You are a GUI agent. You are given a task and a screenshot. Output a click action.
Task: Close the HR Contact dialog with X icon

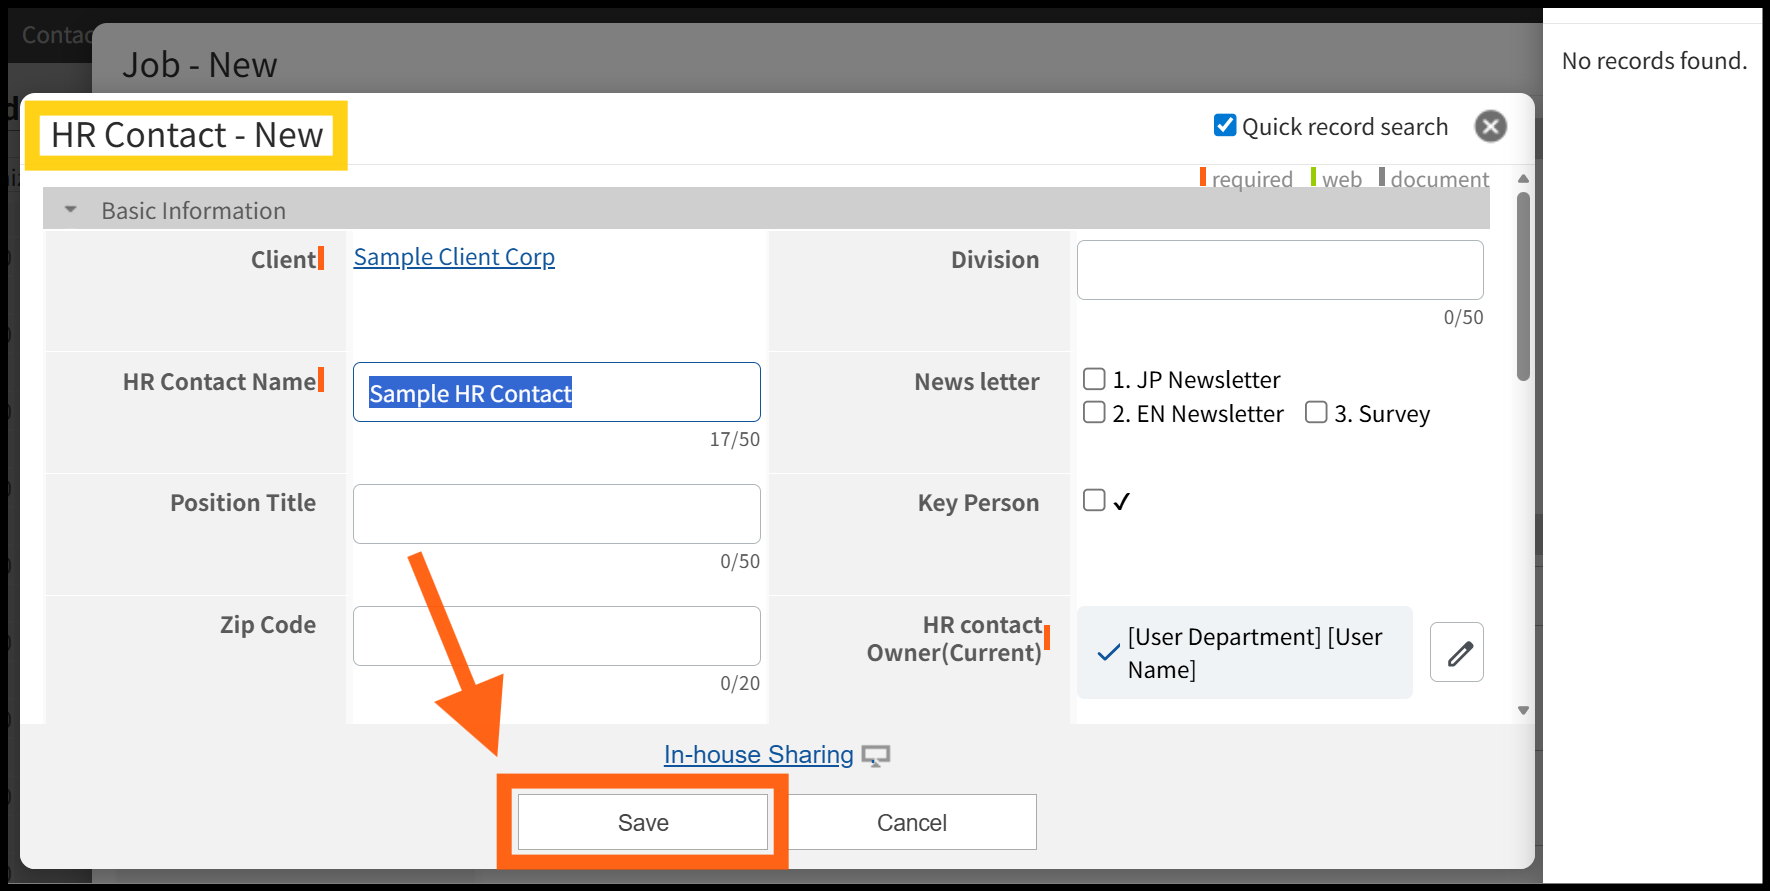(1490, 127)
